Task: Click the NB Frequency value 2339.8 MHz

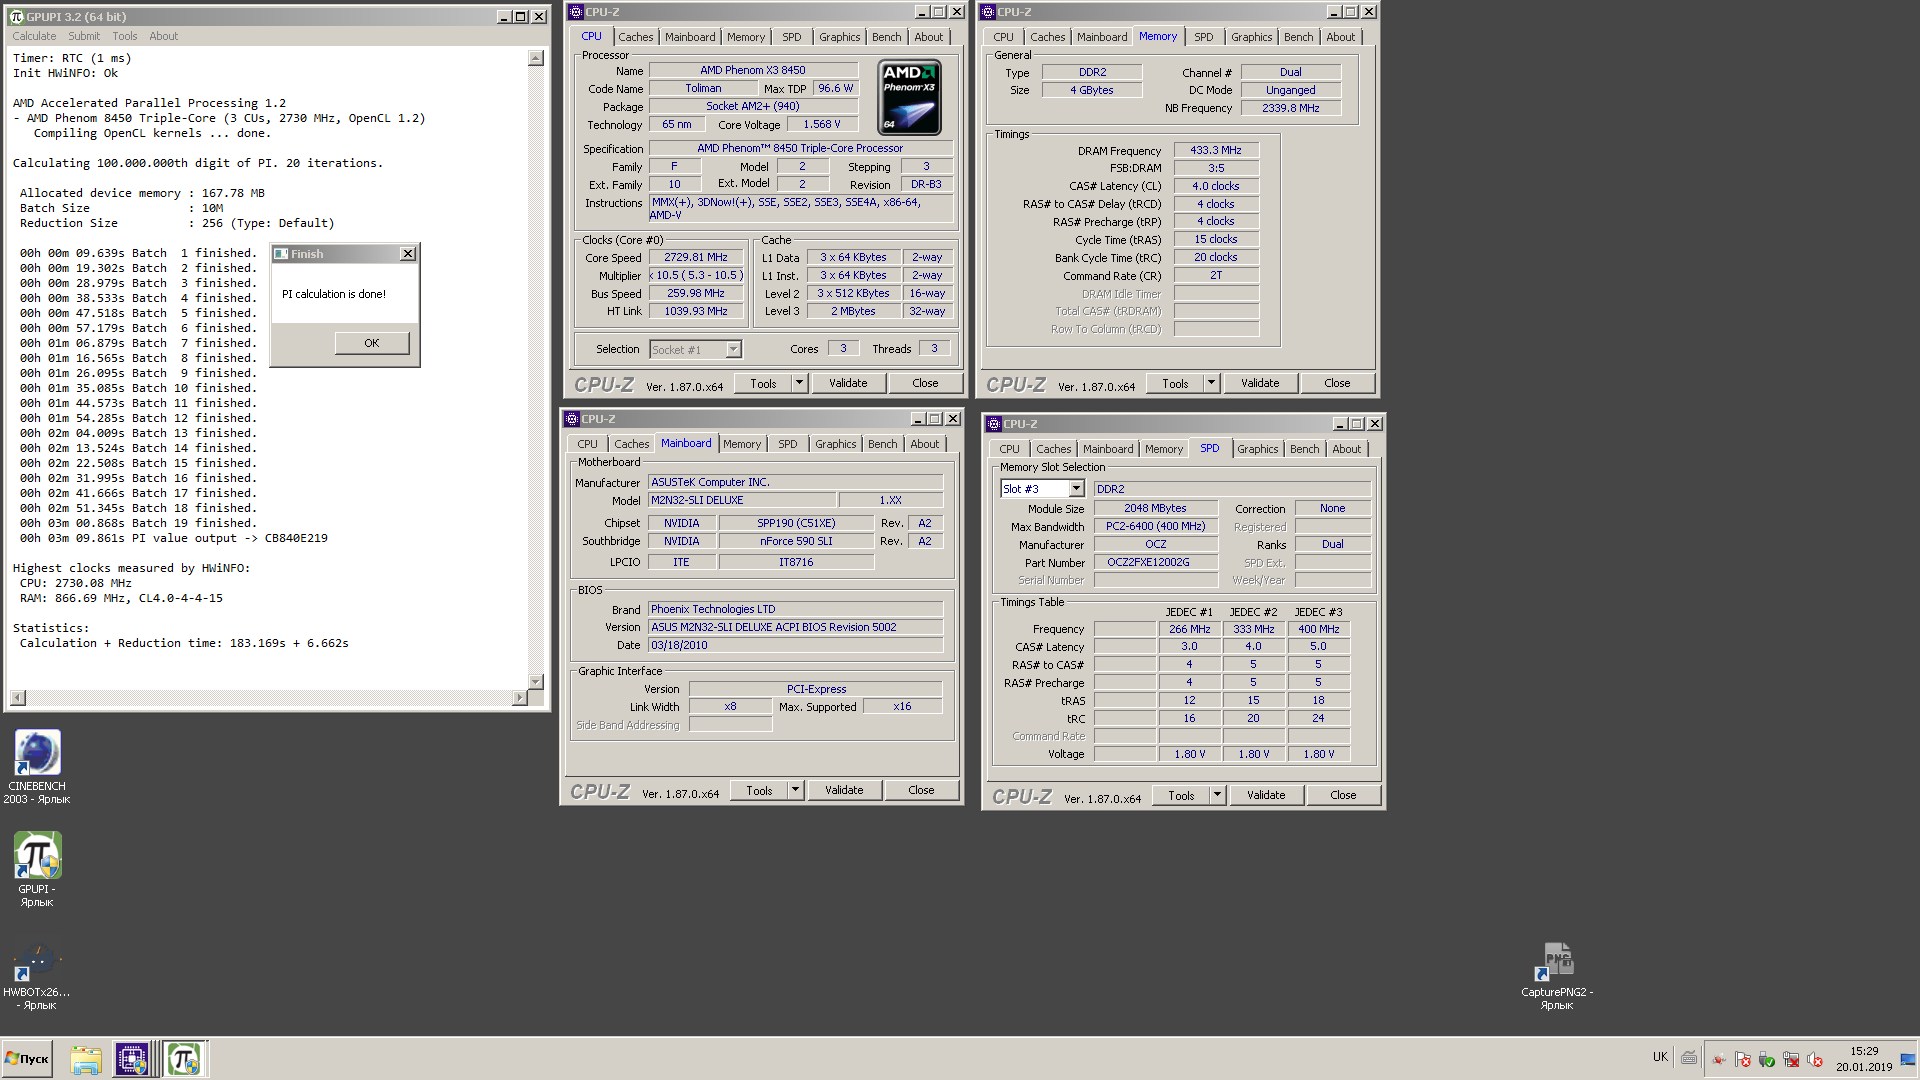Action: coord(1290,108)
